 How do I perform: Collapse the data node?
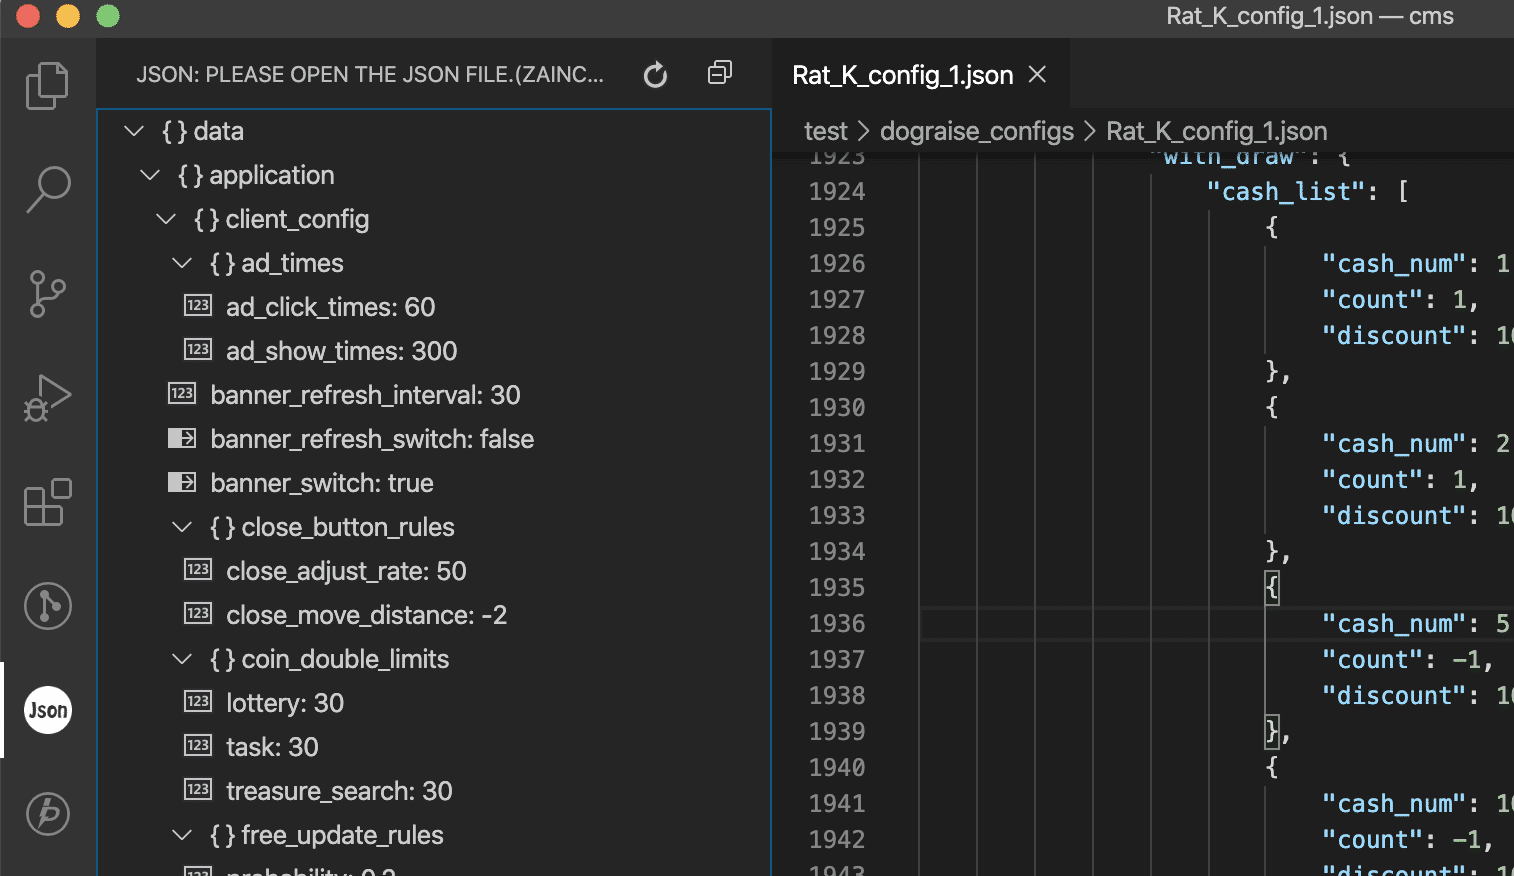click(134, 131)
